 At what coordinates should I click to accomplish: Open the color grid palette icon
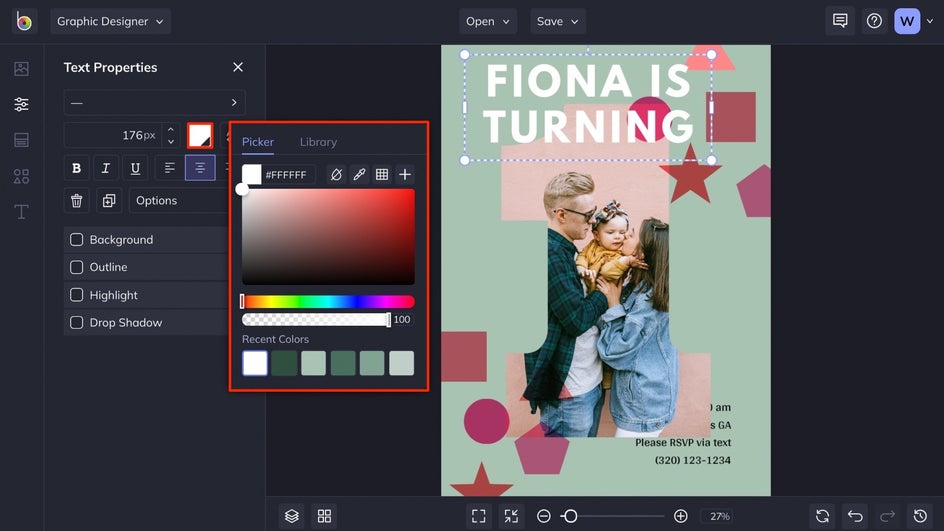[x=382, y=175]
